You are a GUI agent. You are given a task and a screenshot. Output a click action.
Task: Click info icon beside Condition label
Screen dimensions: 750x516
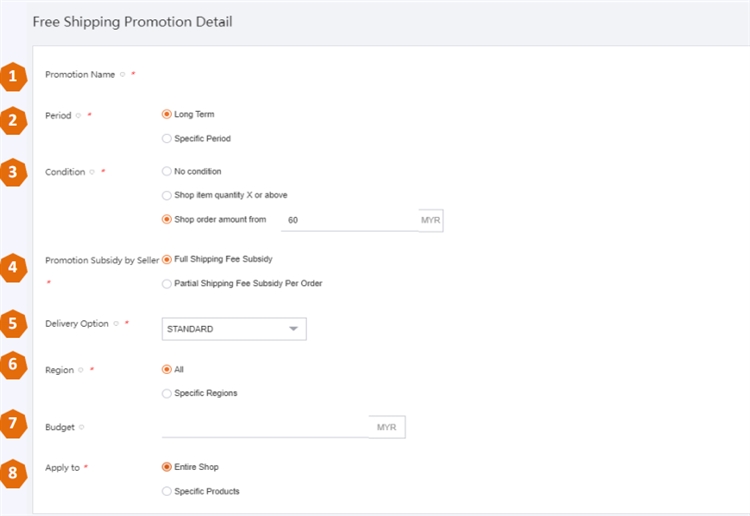click(92, 172)
